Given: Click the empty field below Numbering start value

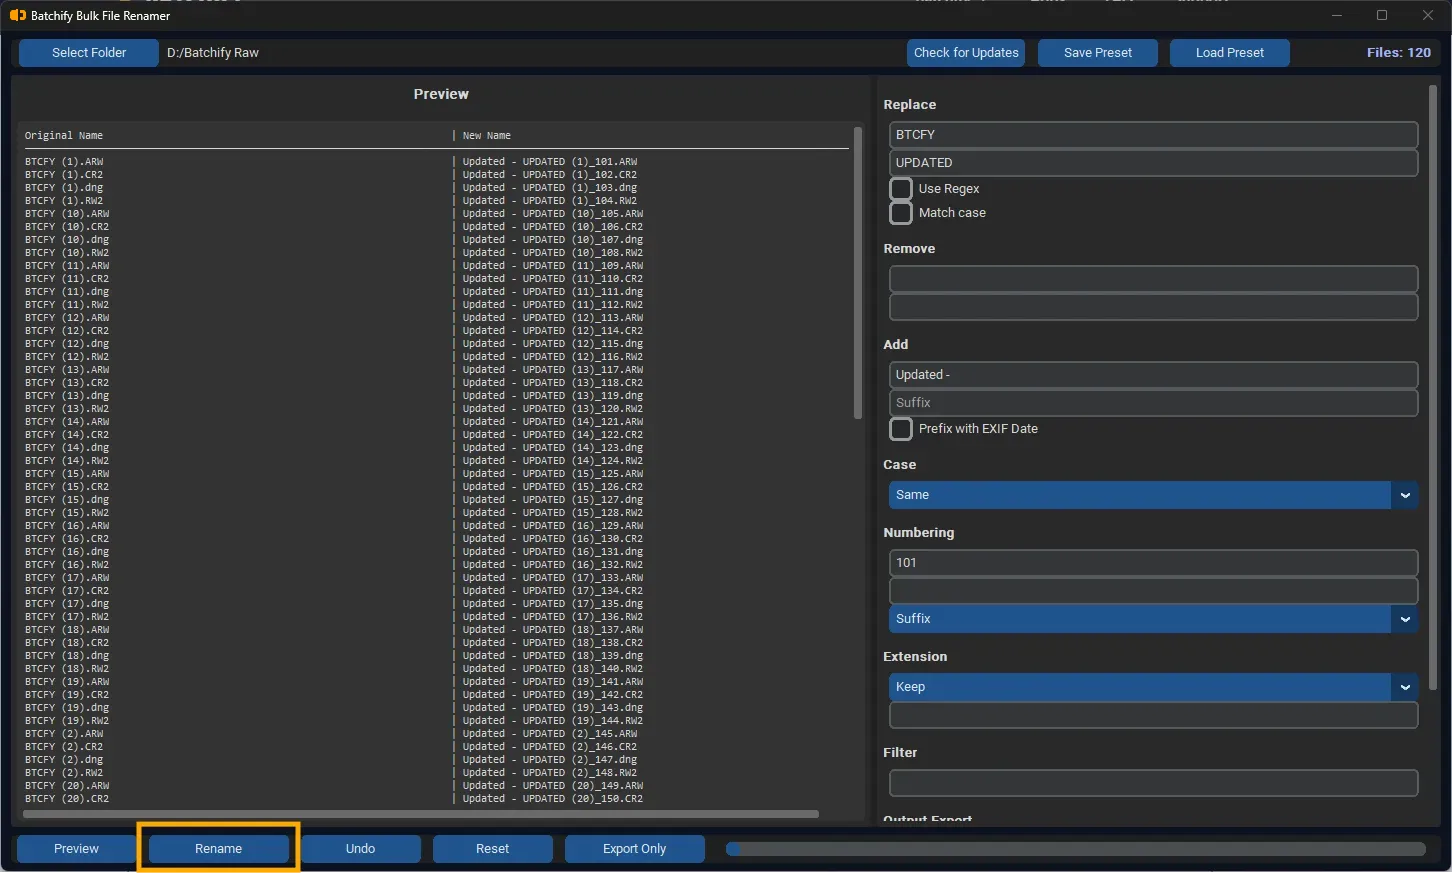Looking at the screenshot, I should [x=1153, y=591].
